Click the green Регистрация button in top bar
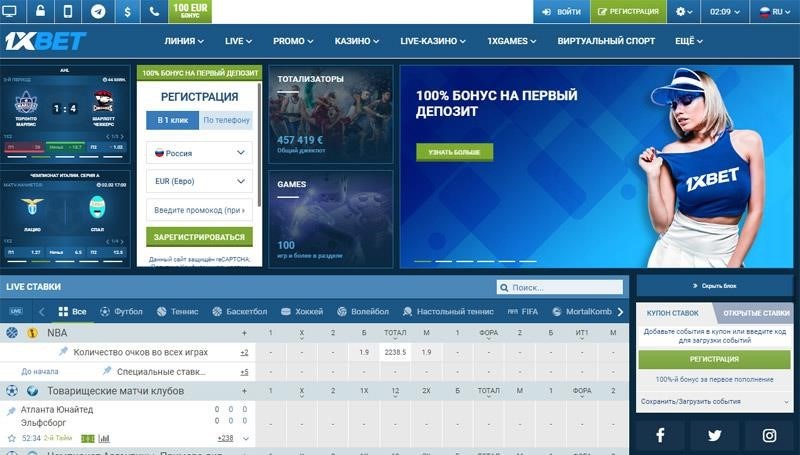This screenshot has width=800, height=455. 628,11
